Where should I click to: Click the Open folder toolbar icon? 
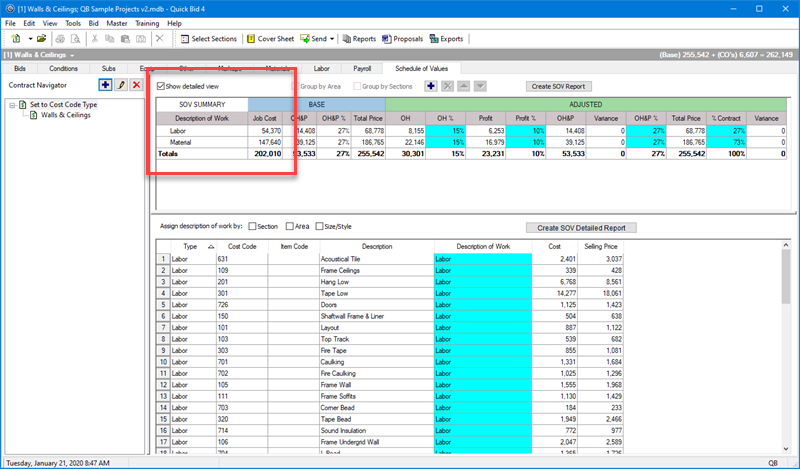click(x=42, y=39)
